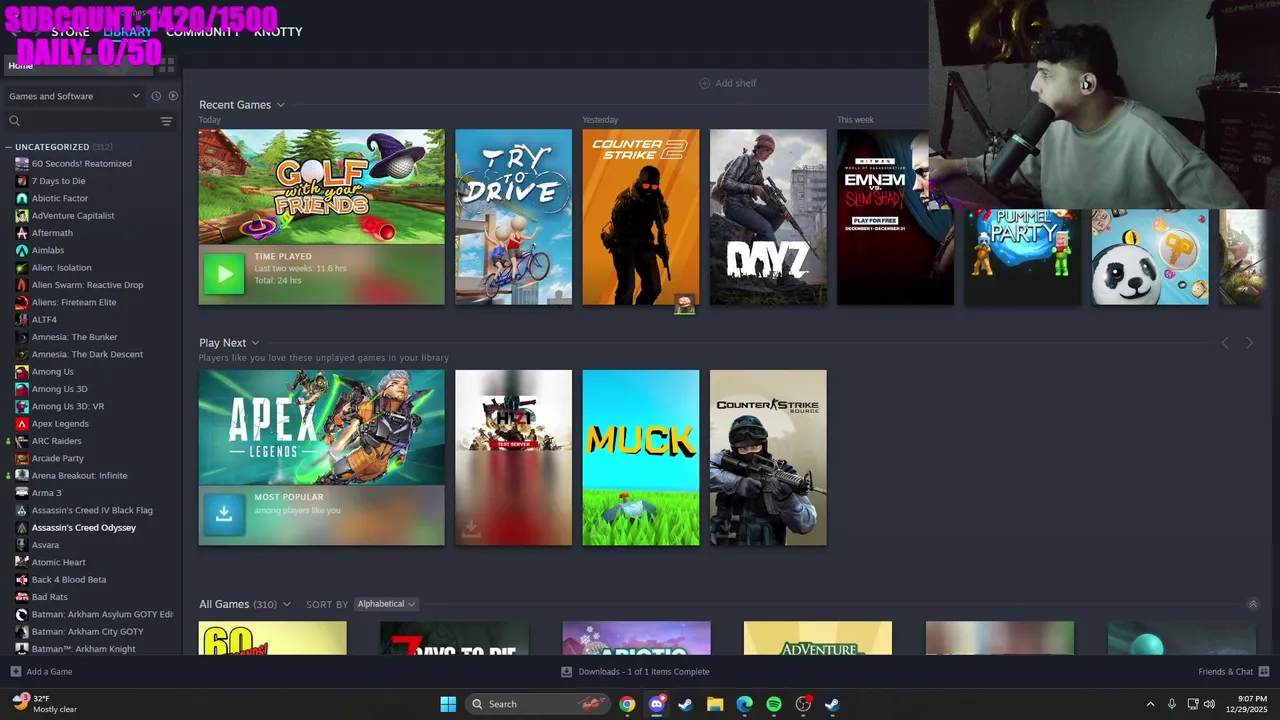Click the library search magnifier icon
Screen dimensions: 1280x720
[15, 121]
